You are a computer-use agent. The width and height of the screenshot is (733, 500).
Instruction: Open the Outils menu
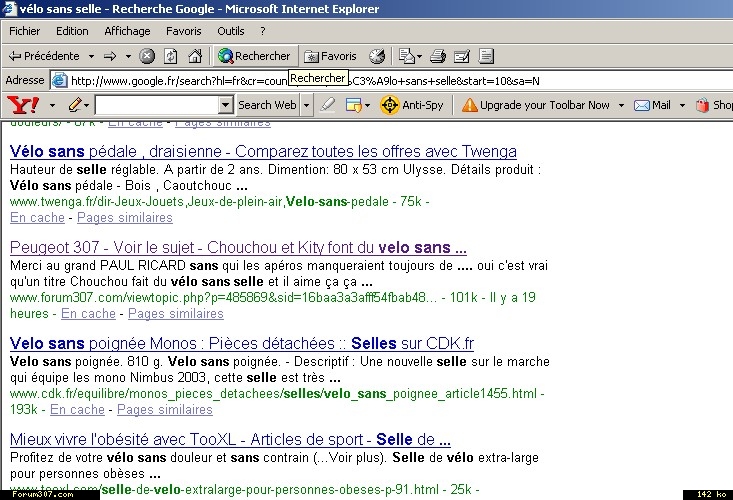(x=230, y=31)
